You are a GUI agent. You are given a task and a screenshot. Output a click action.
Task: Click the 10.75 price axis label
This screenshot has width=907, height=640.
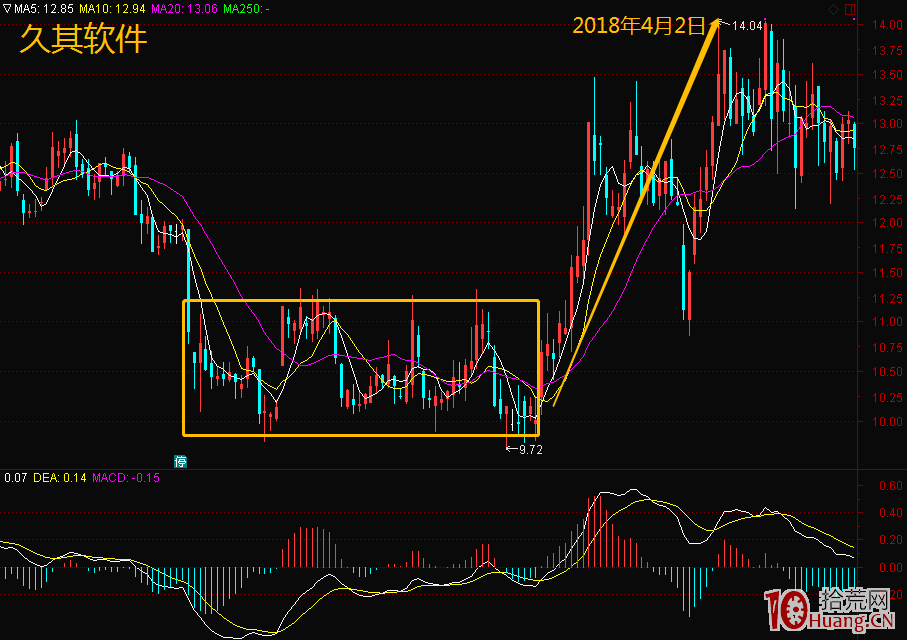(x=887, y=348)
